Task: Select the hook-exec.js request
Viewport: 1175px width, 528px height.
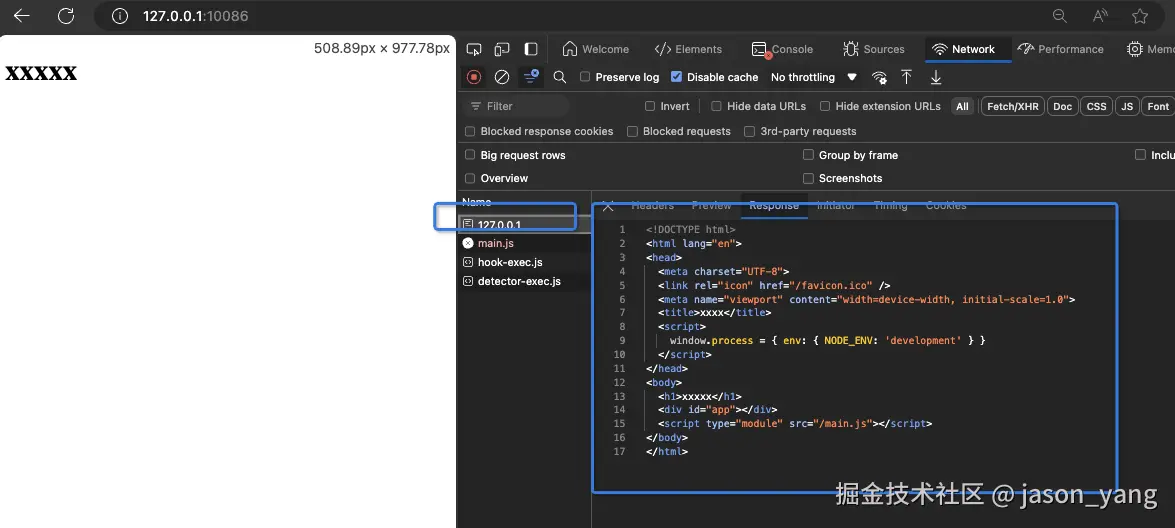Action: (x=525, y=262)
